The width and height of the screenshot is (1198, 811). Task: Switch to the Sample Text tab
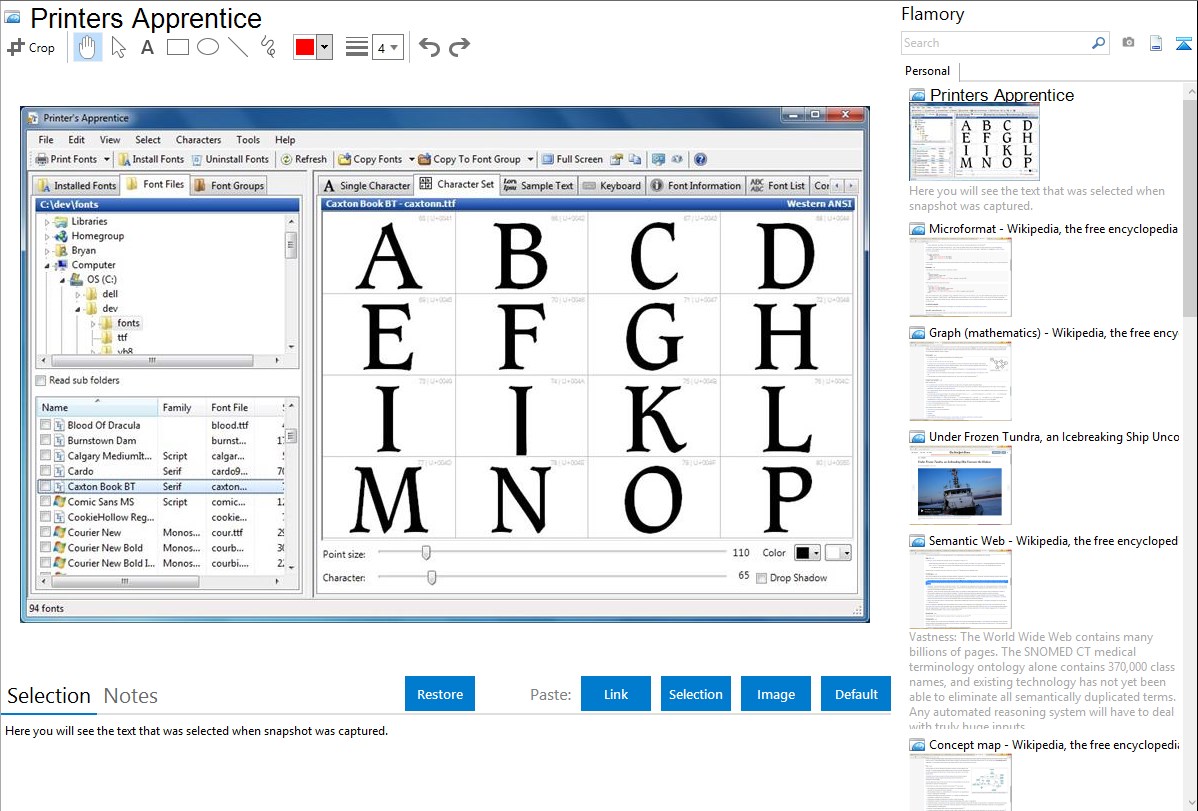(x=539, y=185)
